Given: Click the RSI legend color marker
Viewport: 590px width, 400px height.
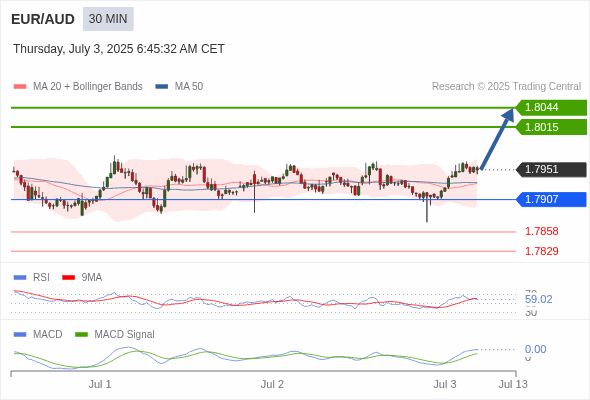Looking at the screenshot, I should [20, 278].
